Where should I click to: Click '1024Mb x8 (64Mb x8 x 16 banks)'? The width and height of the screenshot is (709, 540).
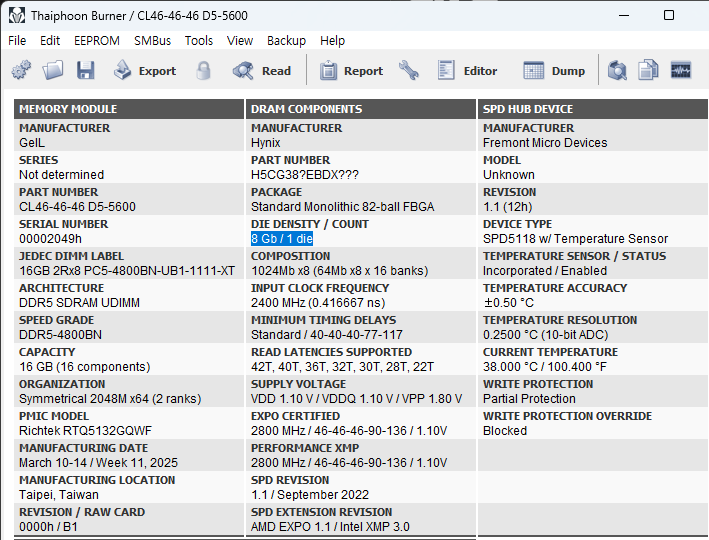[x=340, y=271]
